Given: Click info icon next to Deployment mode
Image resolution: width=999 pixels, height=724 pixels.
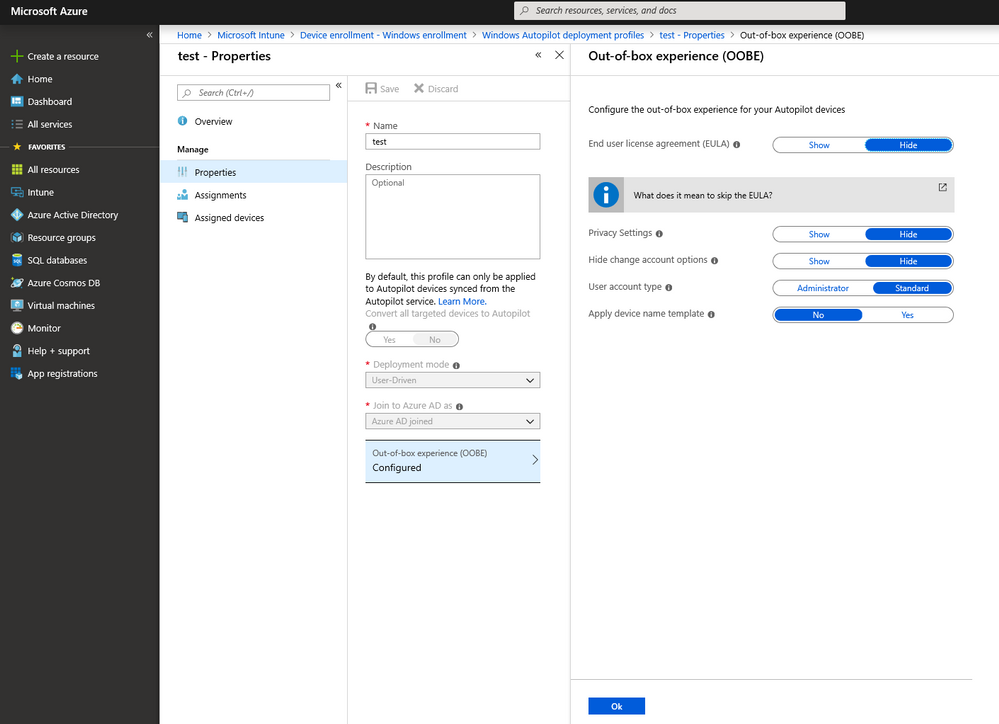Looking at the screenshot, I should click(x=456, y=365).
